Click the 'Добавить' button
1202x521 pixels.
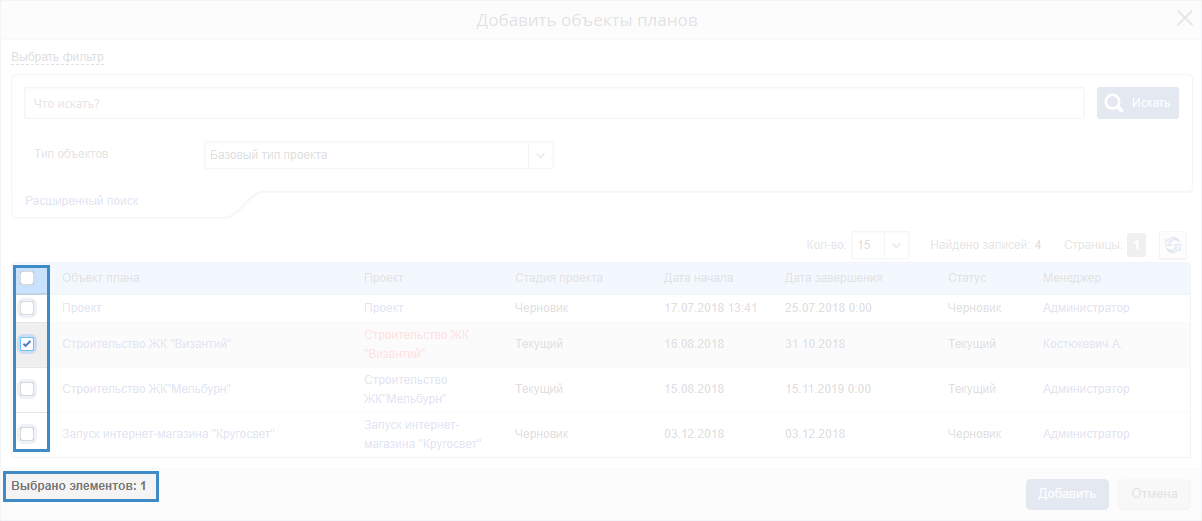coord(1067,494)
